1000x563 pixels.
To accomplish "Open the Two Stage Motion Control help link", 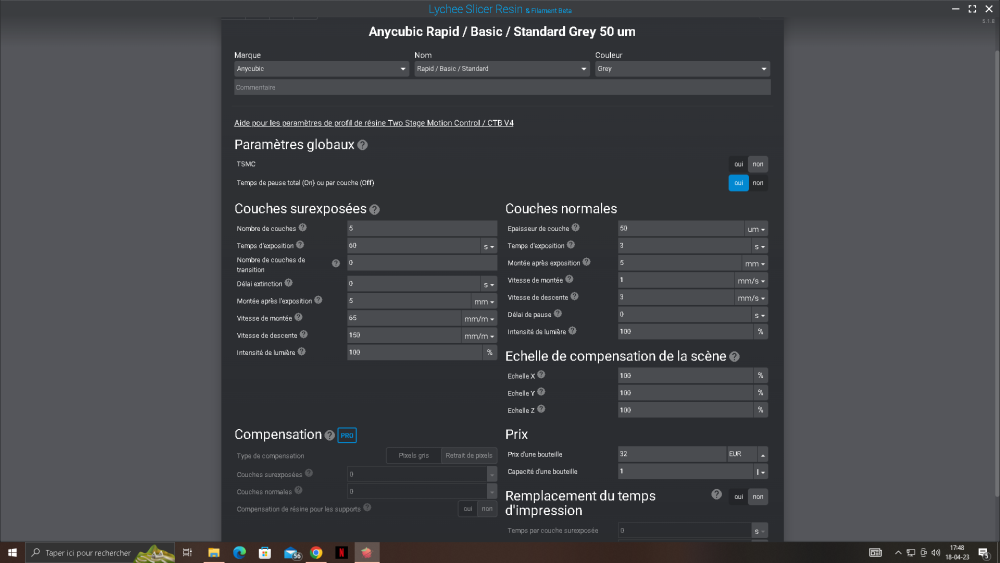I will point(374,123).
